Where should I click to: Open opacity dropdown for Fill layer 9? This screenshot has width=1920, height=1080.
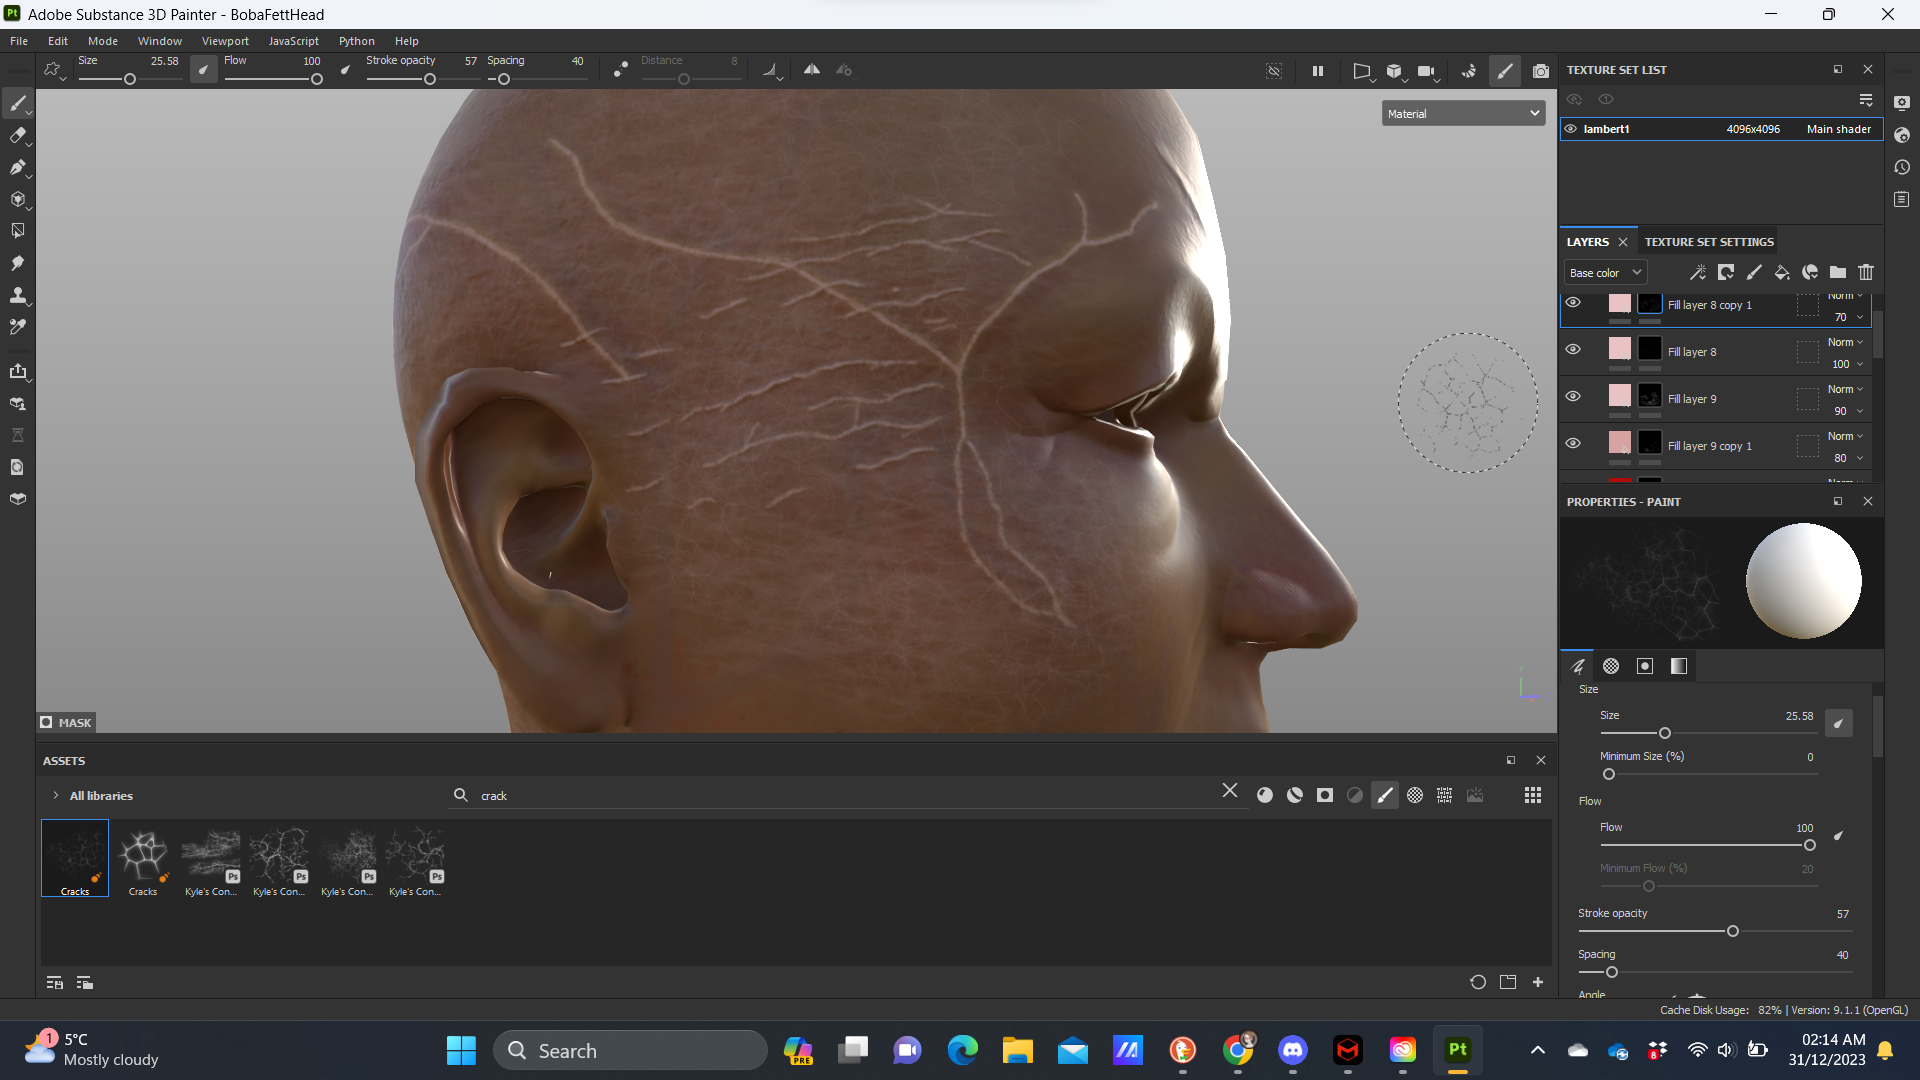click(1846, 411)
